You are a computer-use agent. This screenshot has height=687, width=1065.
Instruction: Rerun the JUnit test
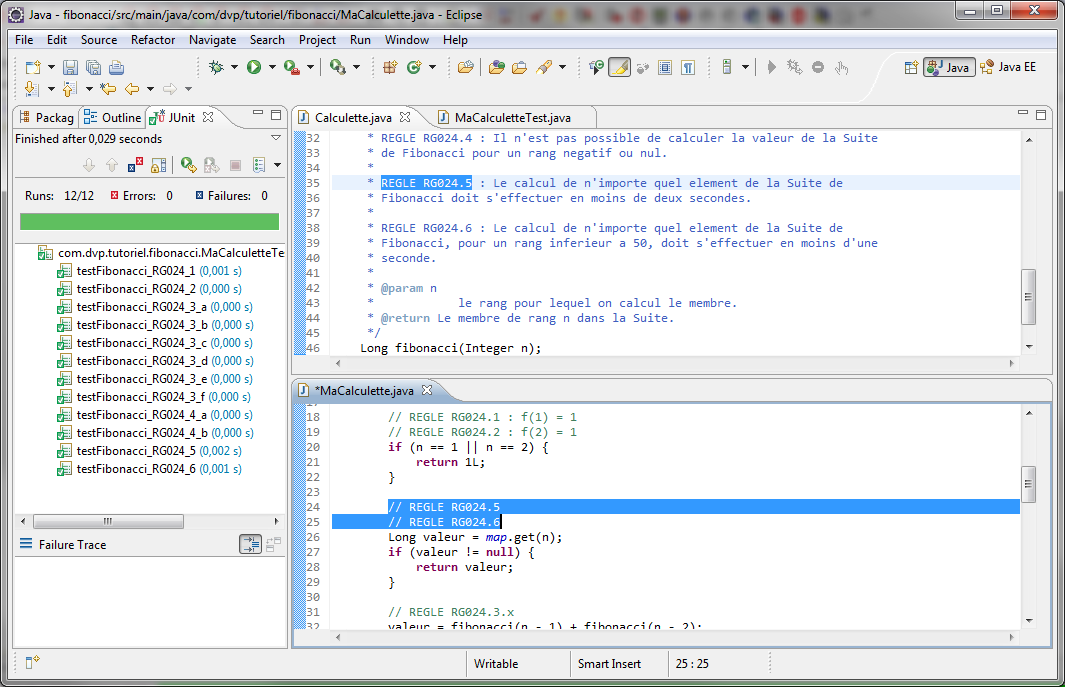coord(188,165)
